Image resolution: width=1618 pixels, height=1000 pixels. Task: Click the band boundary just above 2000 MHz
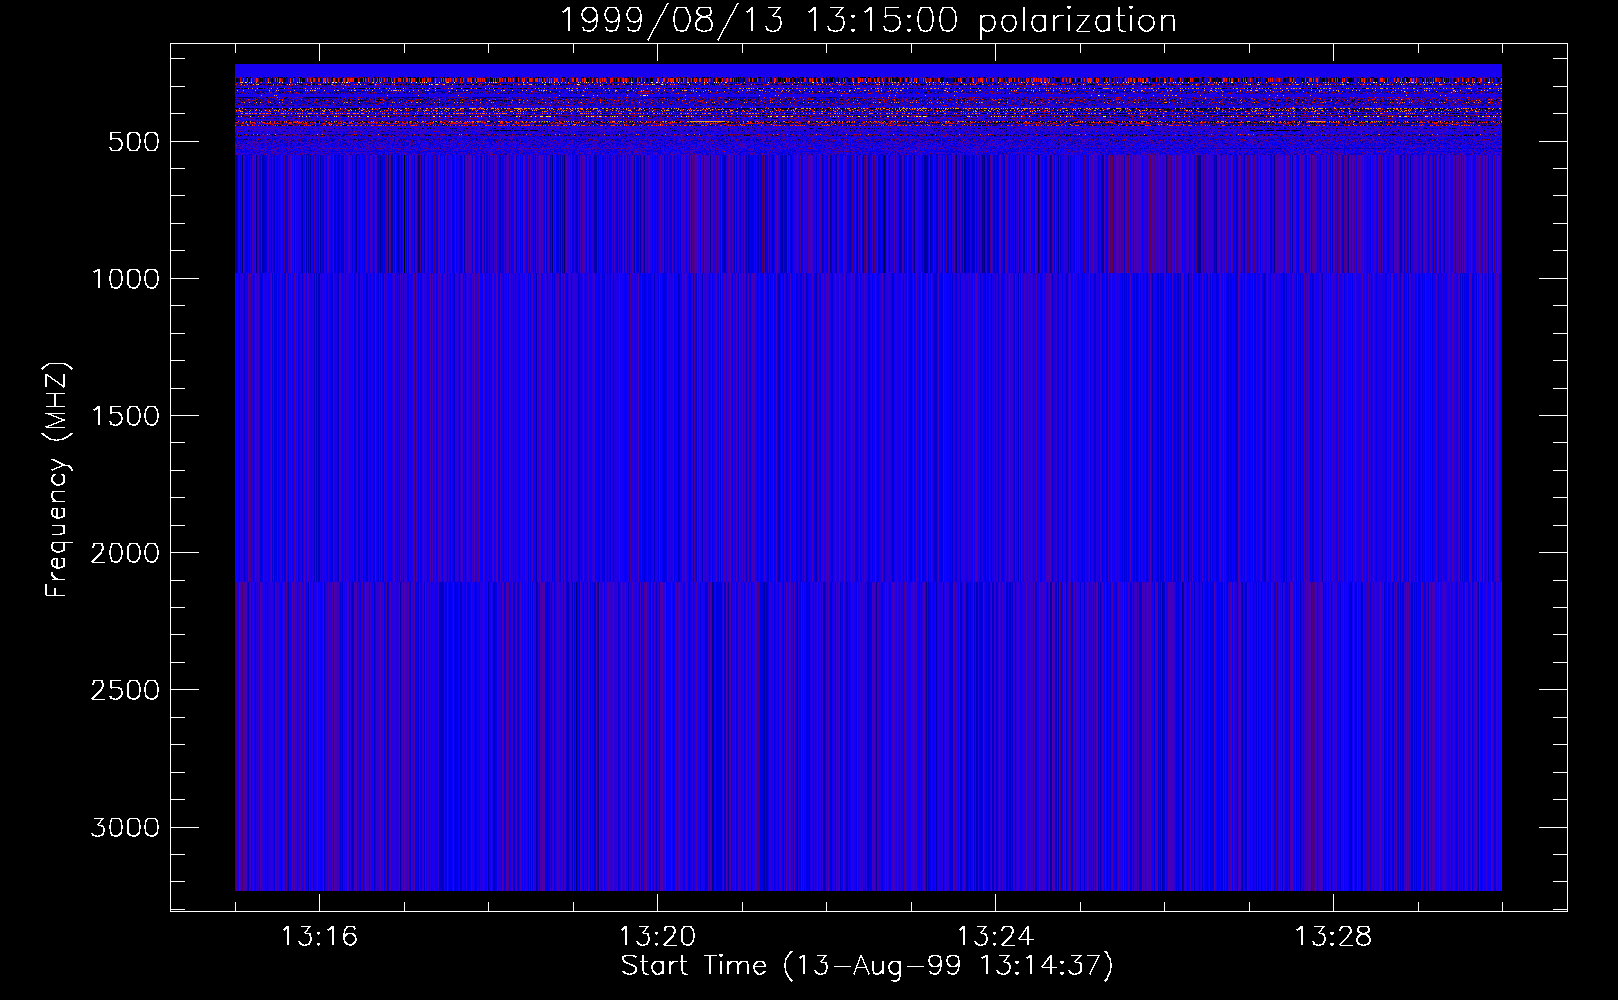(x=867, y=581)
